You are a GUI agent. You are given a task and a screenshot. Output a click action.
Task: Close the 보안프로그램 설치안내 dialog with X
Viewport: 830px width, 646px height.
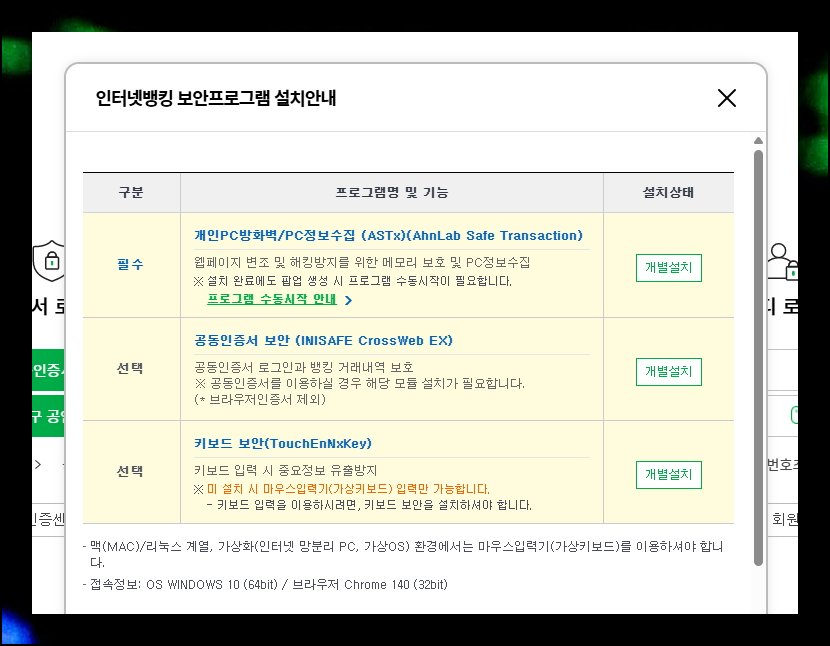tap(726, 98)
